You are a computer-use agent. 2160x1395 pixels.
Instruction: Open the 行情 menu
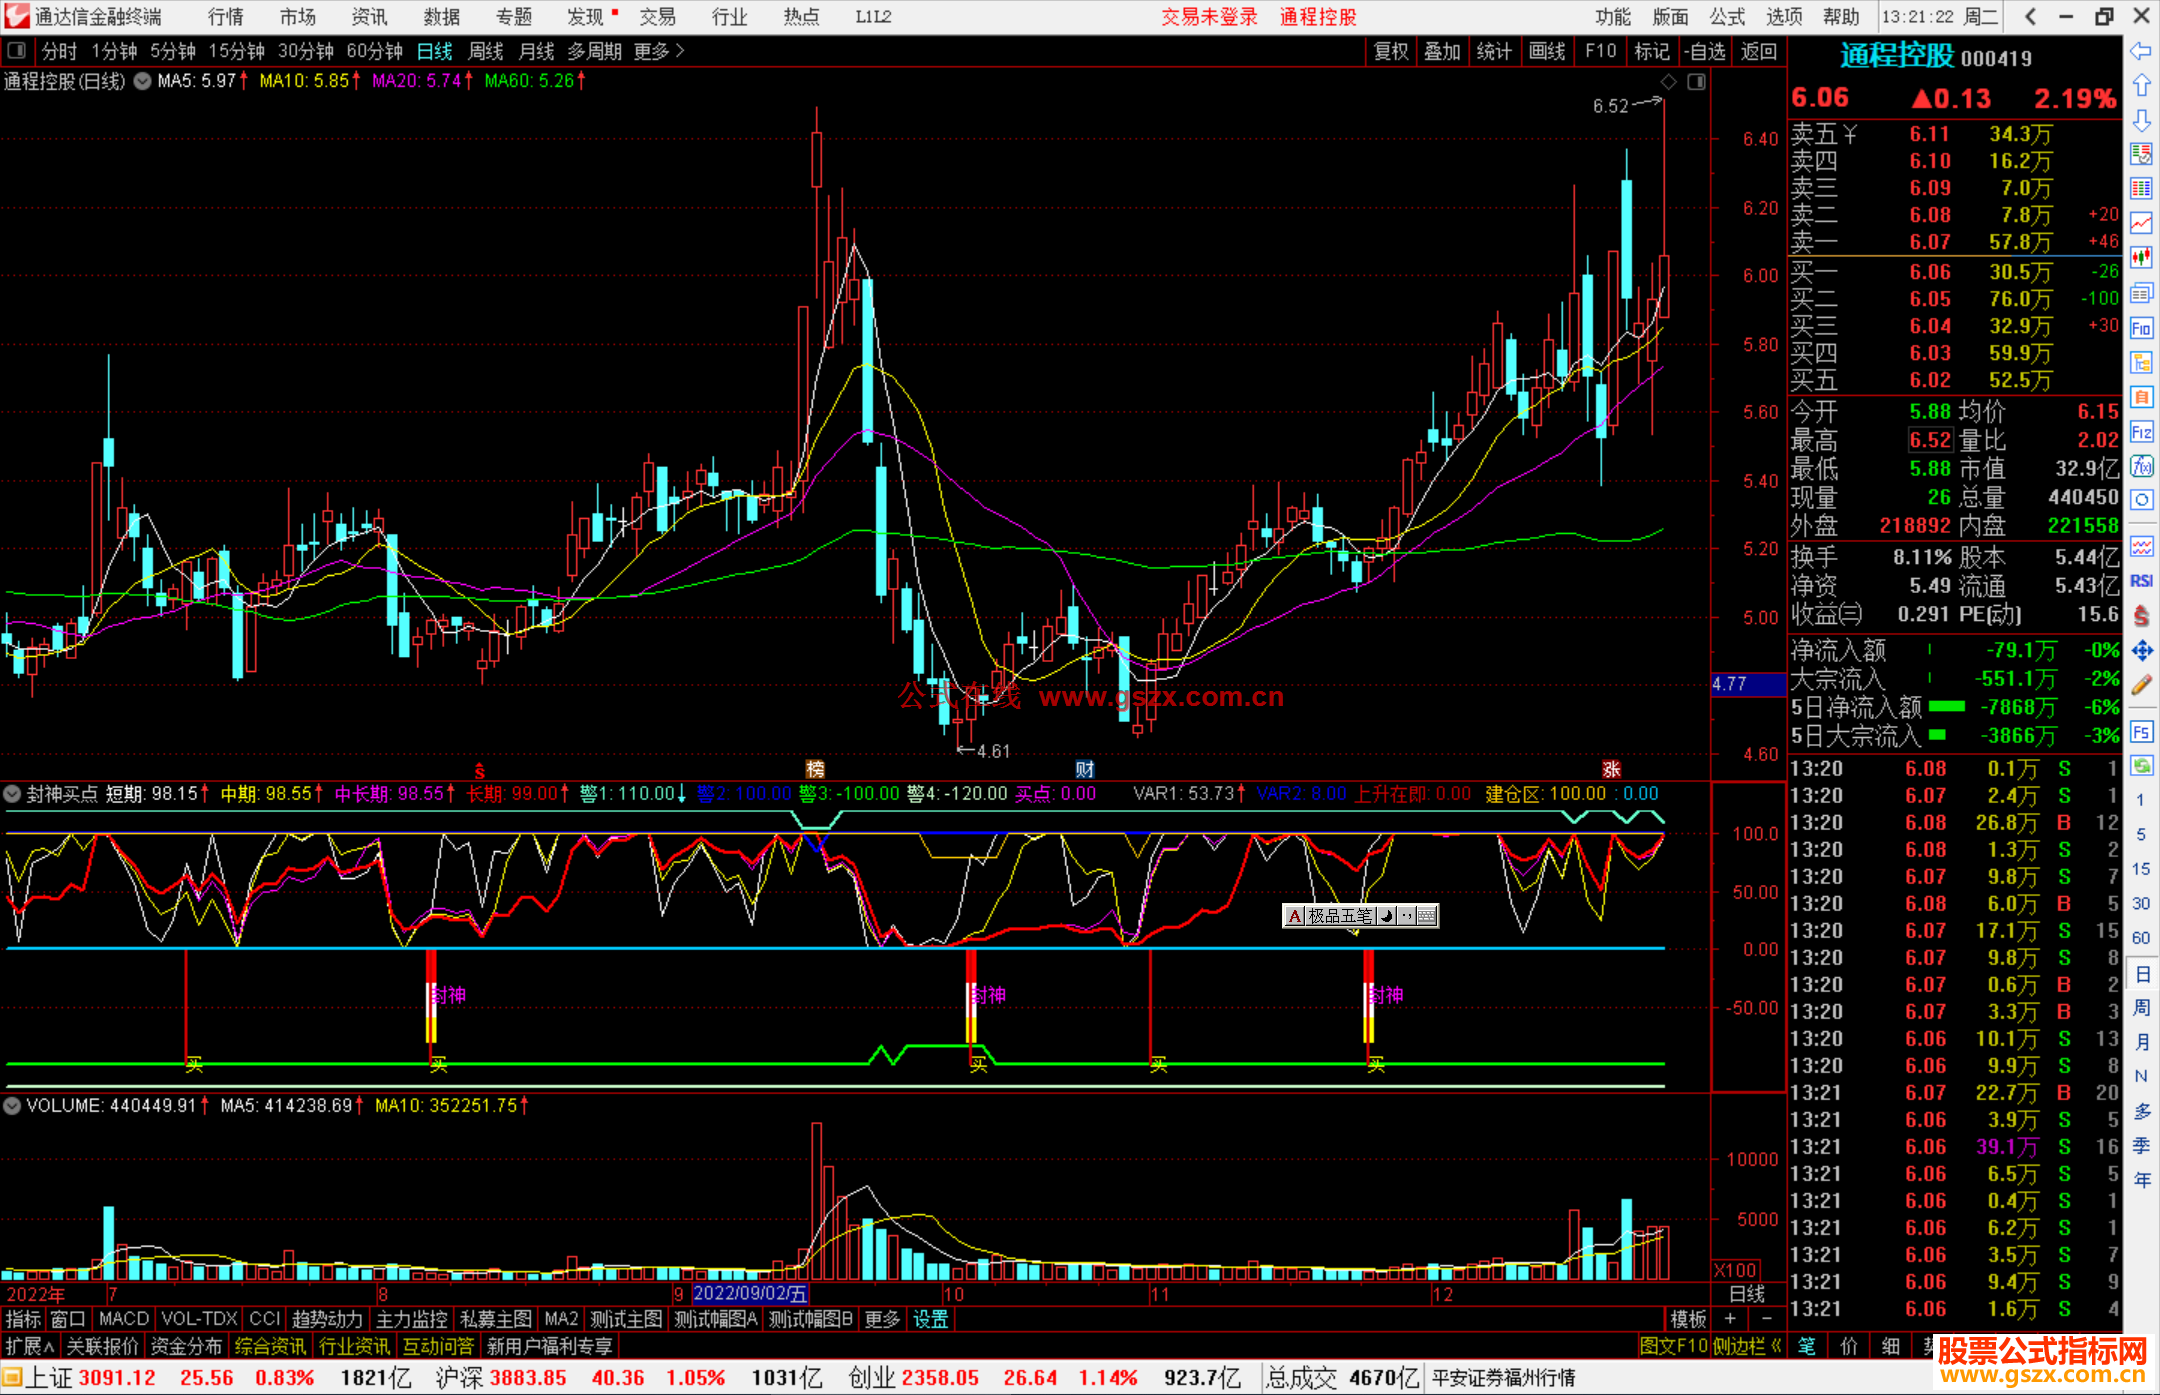[225, 17]
